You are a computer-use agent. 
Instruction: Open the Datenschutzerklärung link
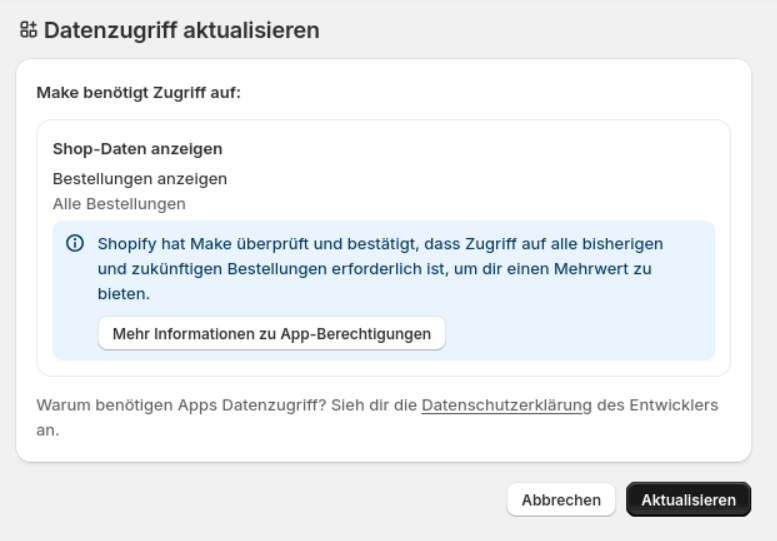click(x=506, y=405)
